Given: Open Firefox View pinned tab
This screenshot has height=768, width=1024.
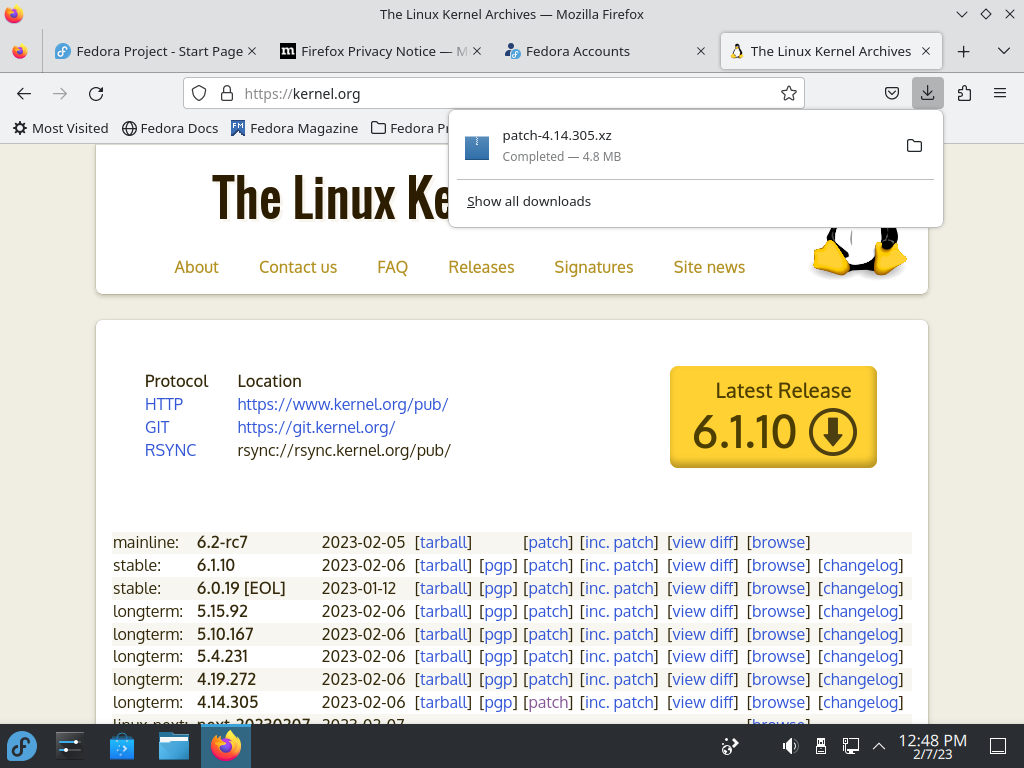Looking at the screenshot, I should (x=20, y=52).
